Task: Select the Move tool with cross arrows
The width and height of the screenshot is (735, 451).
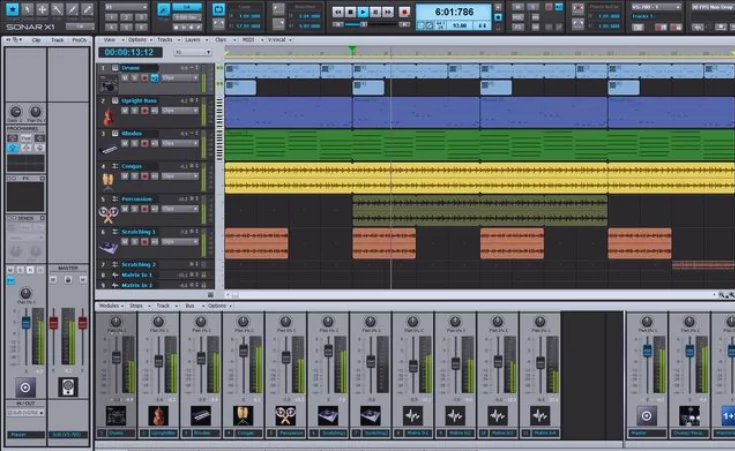Action: [x=42, y=9]
